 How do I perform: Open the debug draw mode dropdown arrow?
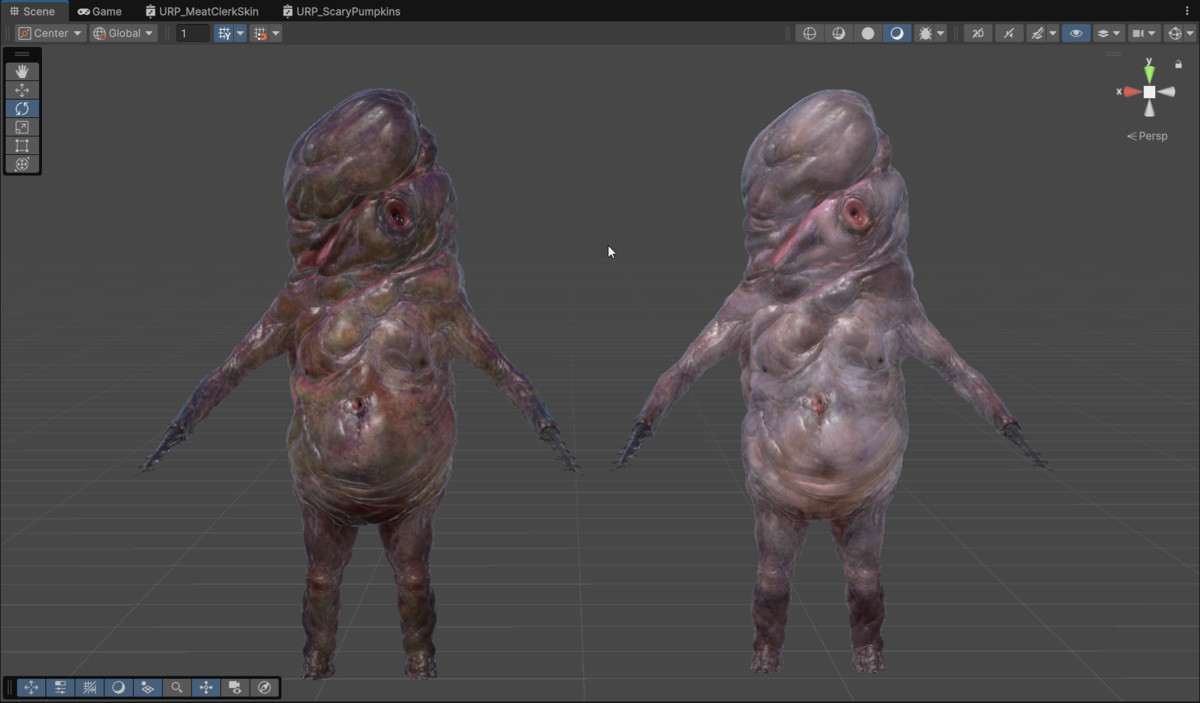(941, 33)
